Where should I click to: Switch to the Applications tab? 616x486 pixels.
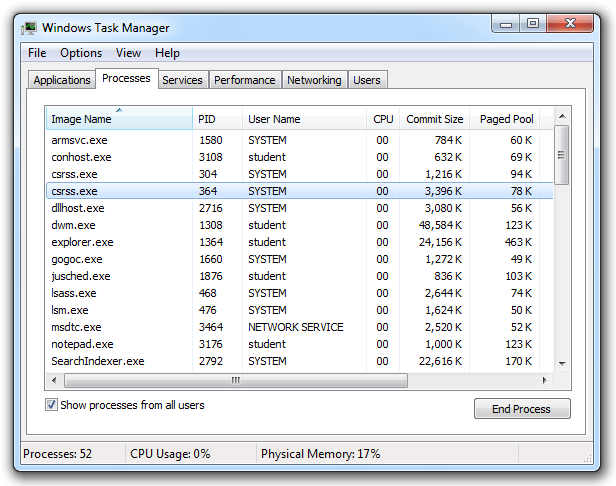click(62, 80)
